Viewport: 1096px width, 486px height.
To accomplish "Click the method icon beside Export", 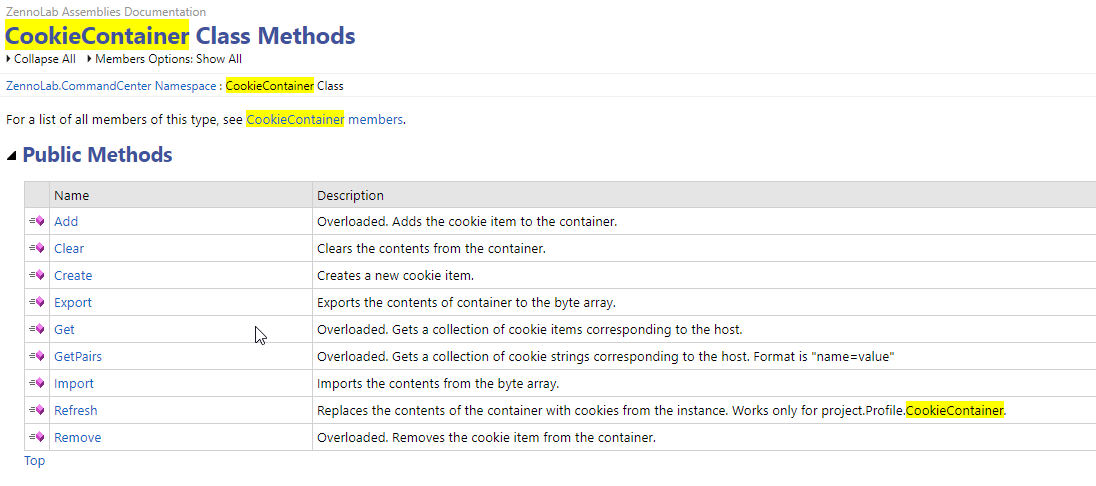I will pos(36,302).
